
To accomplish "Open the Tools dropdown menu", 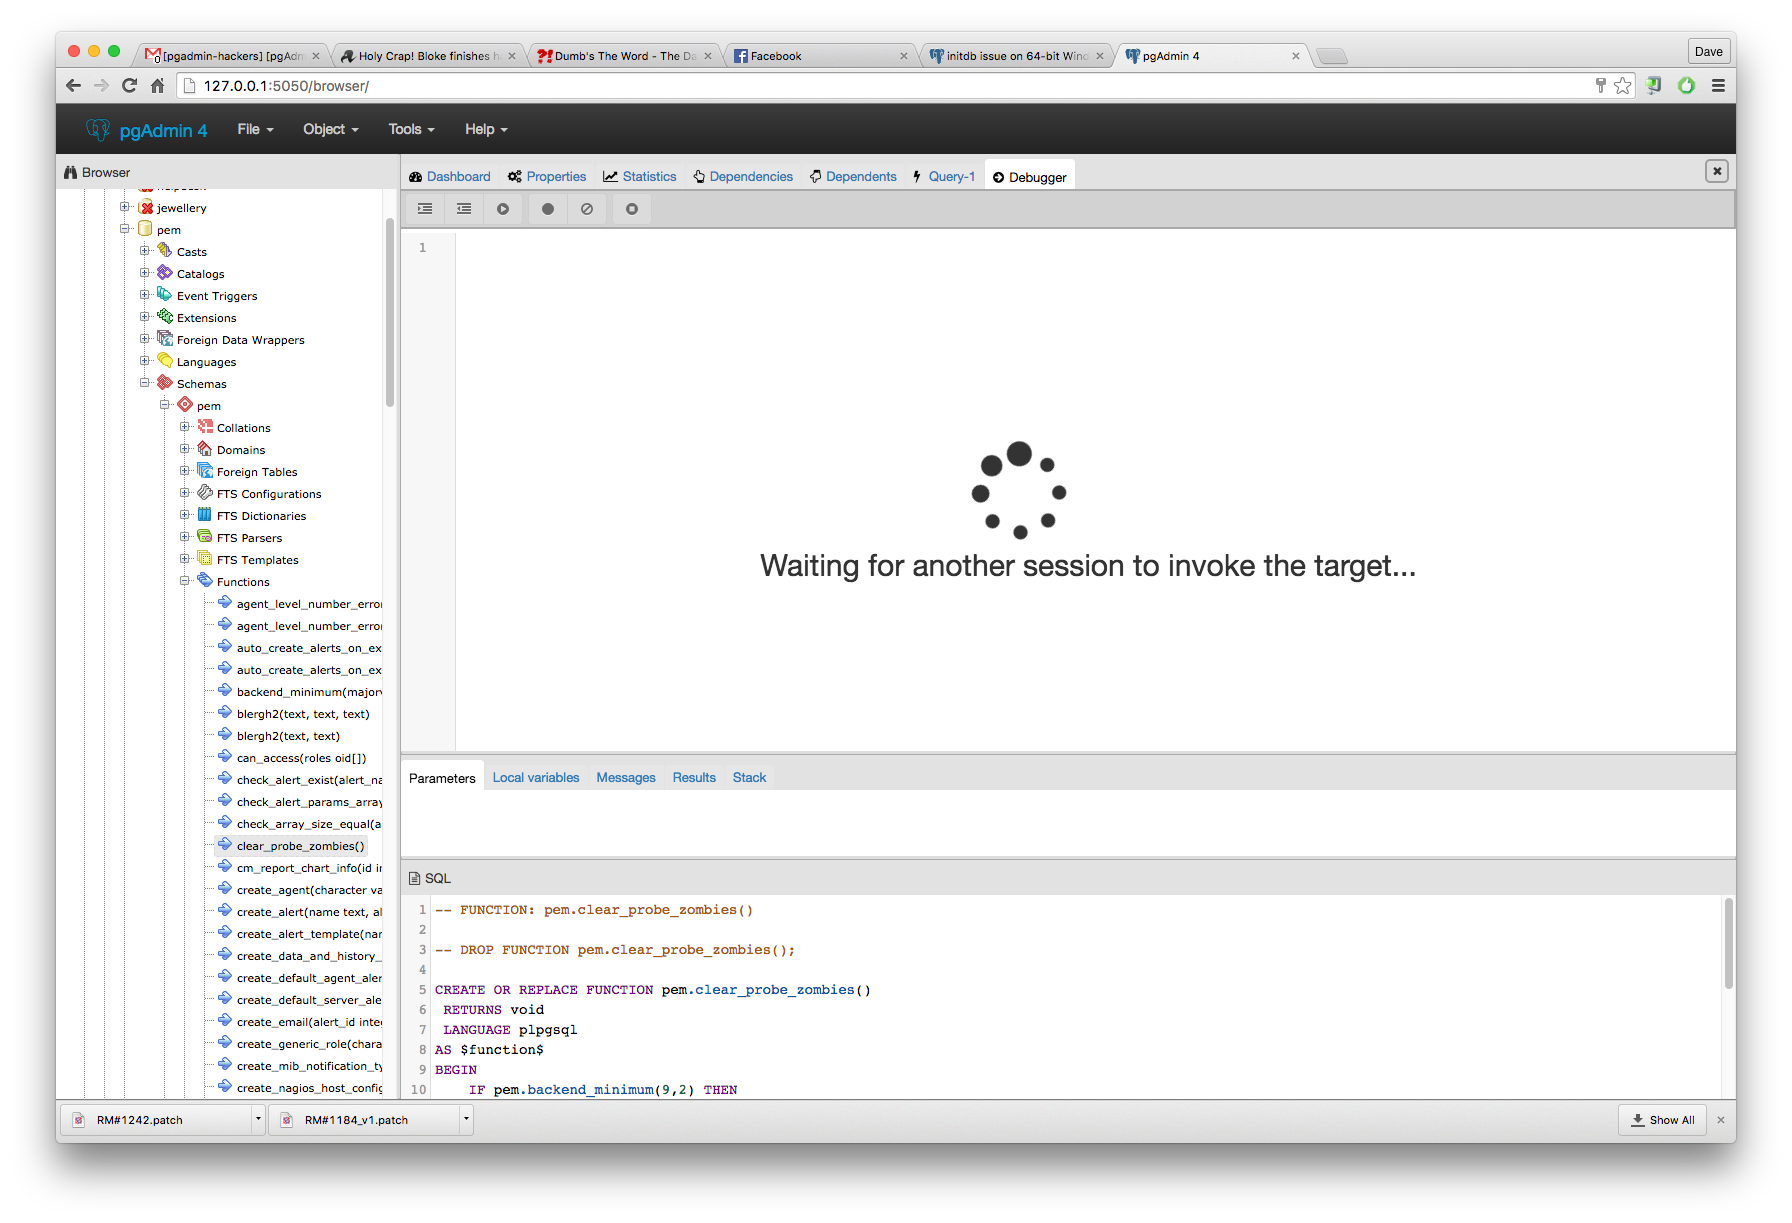I will (x=411, y=129).
